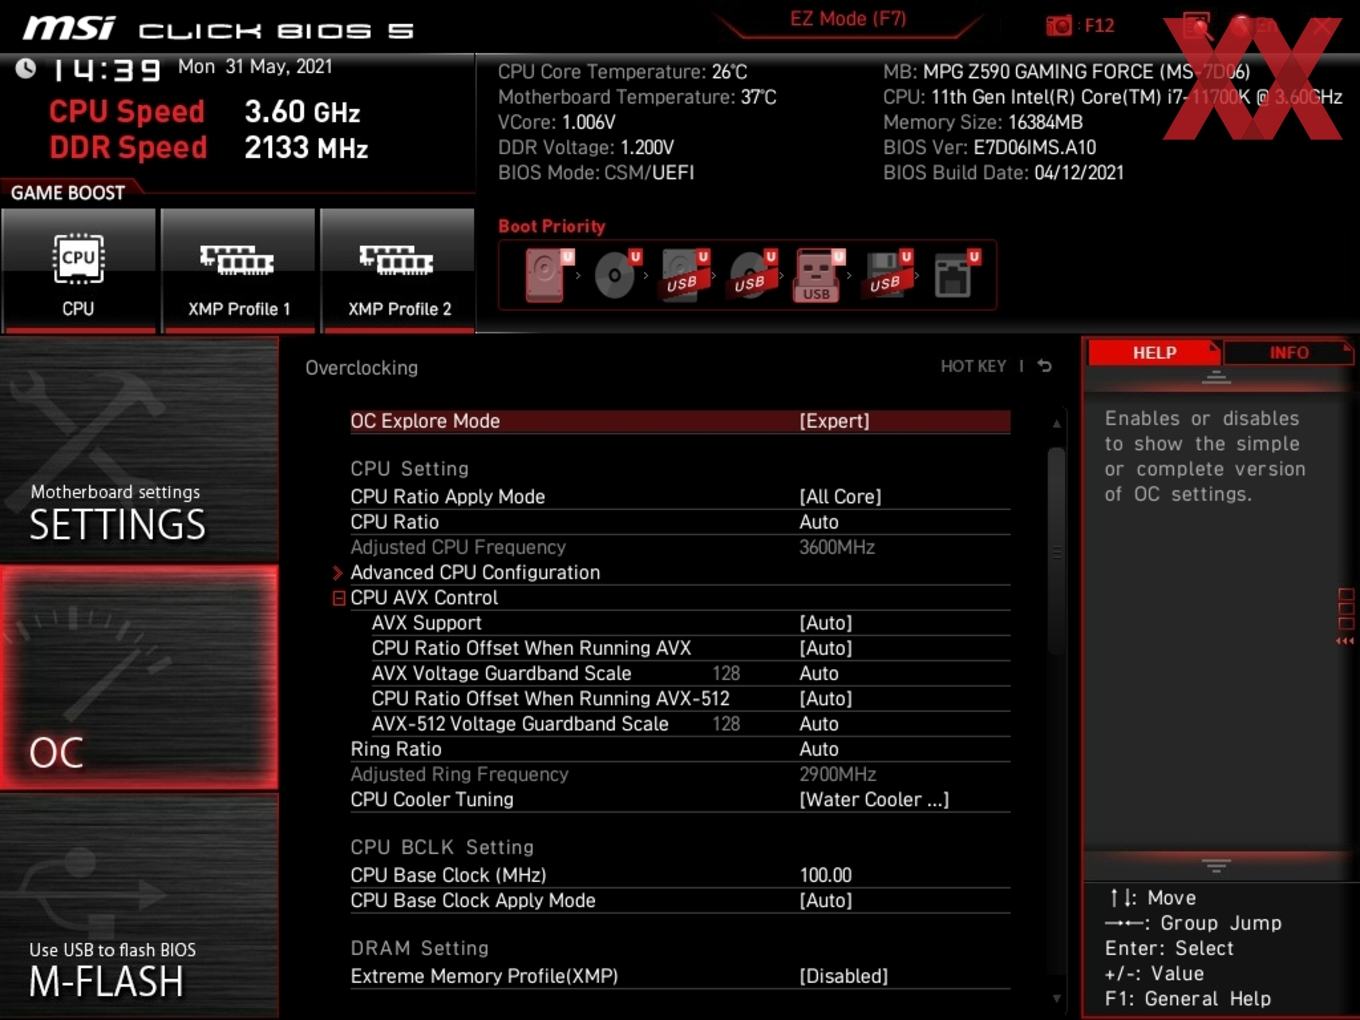Change CPU Ratio Offset When Running AVX-512
The width and height of the screenshot is (1360, 1020).
(x=690, y=698)
